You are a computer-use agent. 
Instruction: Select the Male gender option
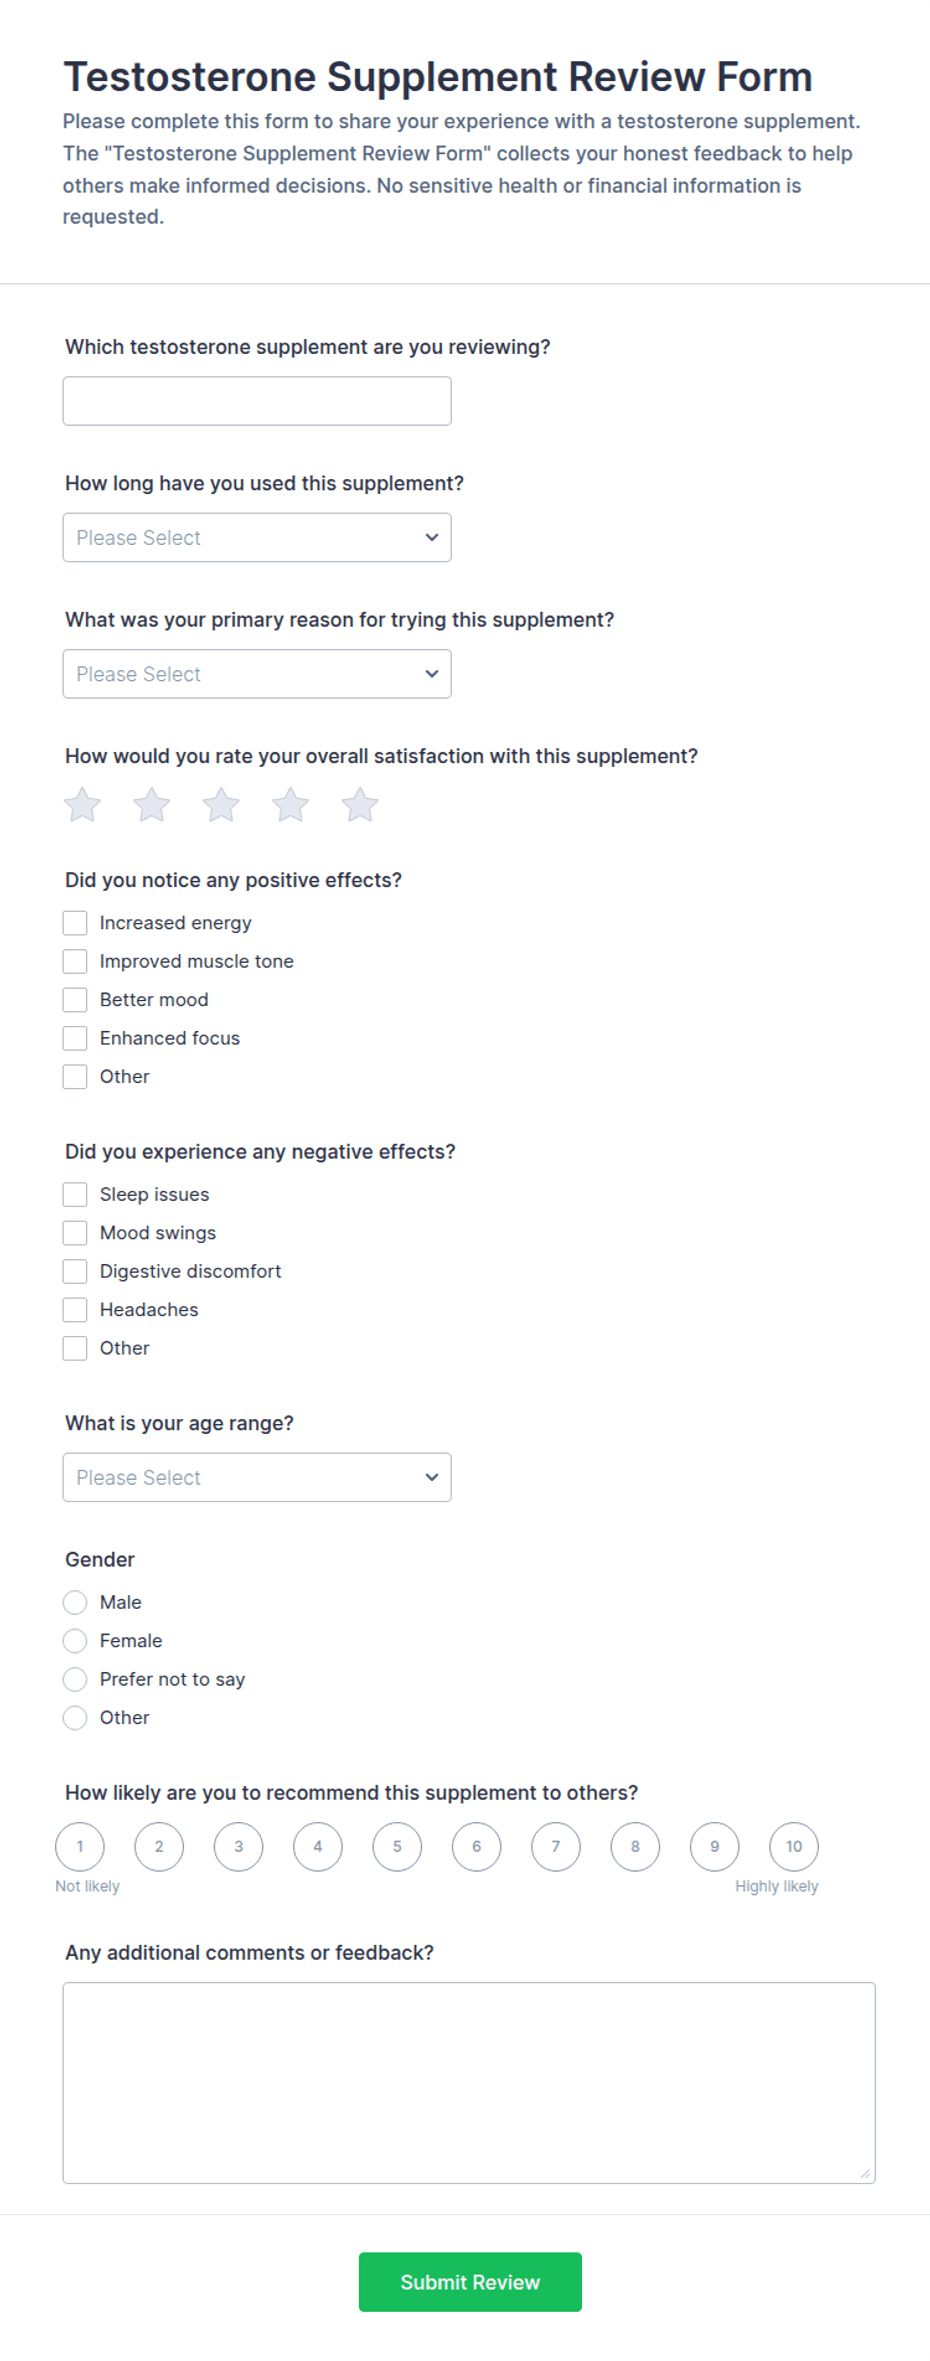point(75,1603)
